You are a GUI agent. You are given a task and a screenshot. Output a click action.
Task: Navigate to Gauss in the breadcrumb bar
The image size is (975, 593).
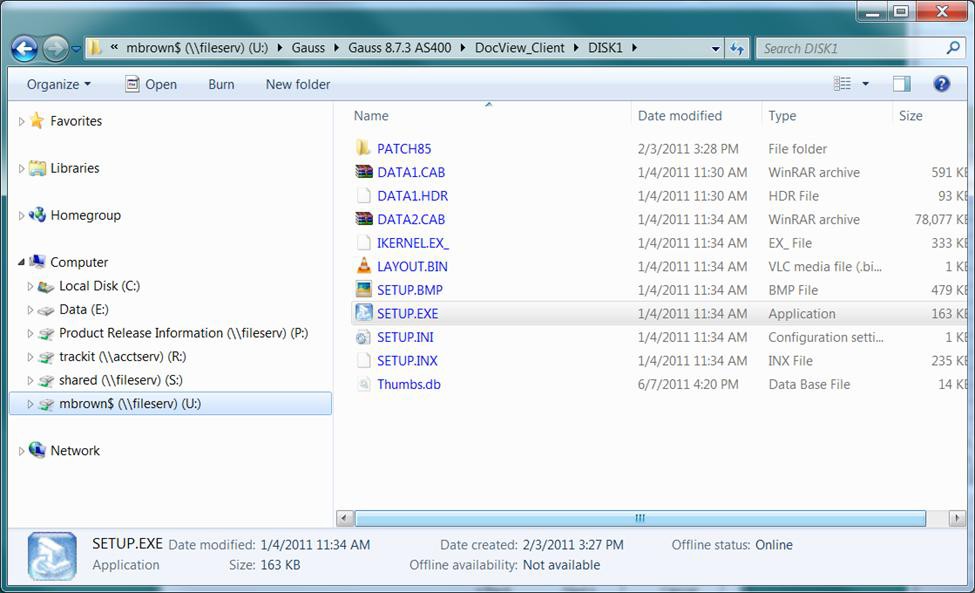(x=308, y=47)
